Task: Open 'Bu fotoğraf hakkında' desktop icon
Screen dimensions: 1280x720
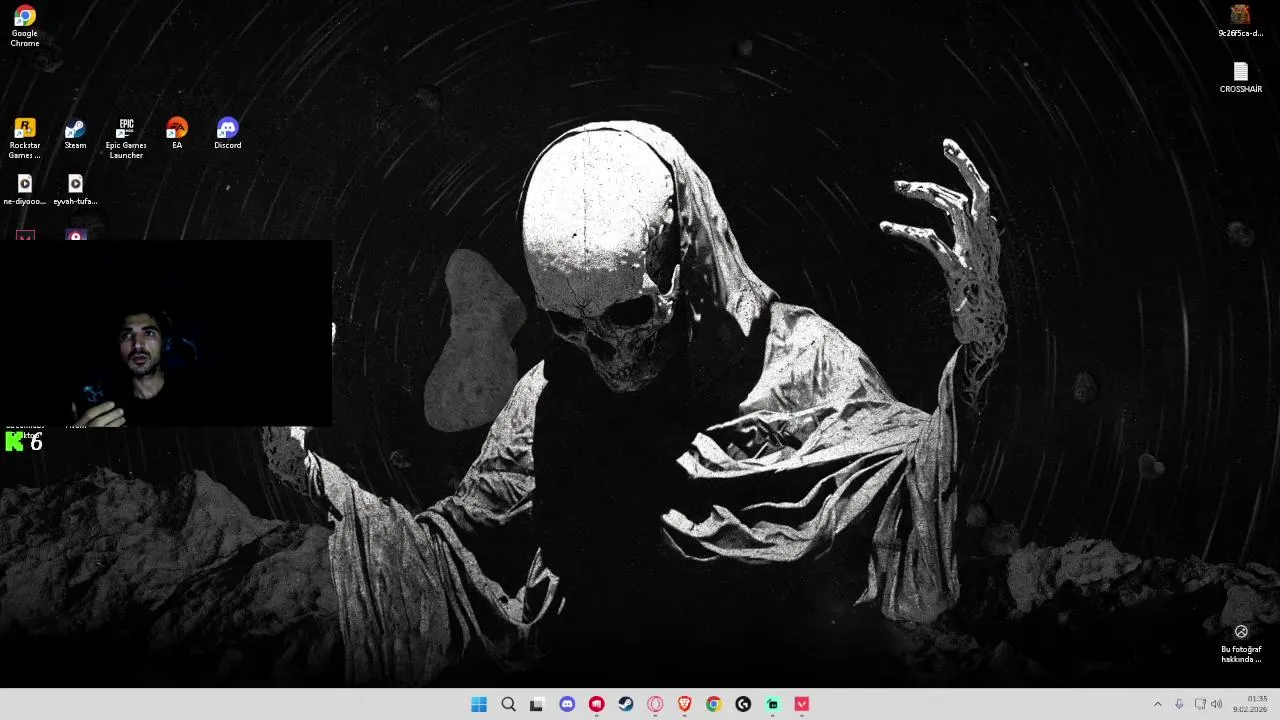Action: click(1241, 644)
